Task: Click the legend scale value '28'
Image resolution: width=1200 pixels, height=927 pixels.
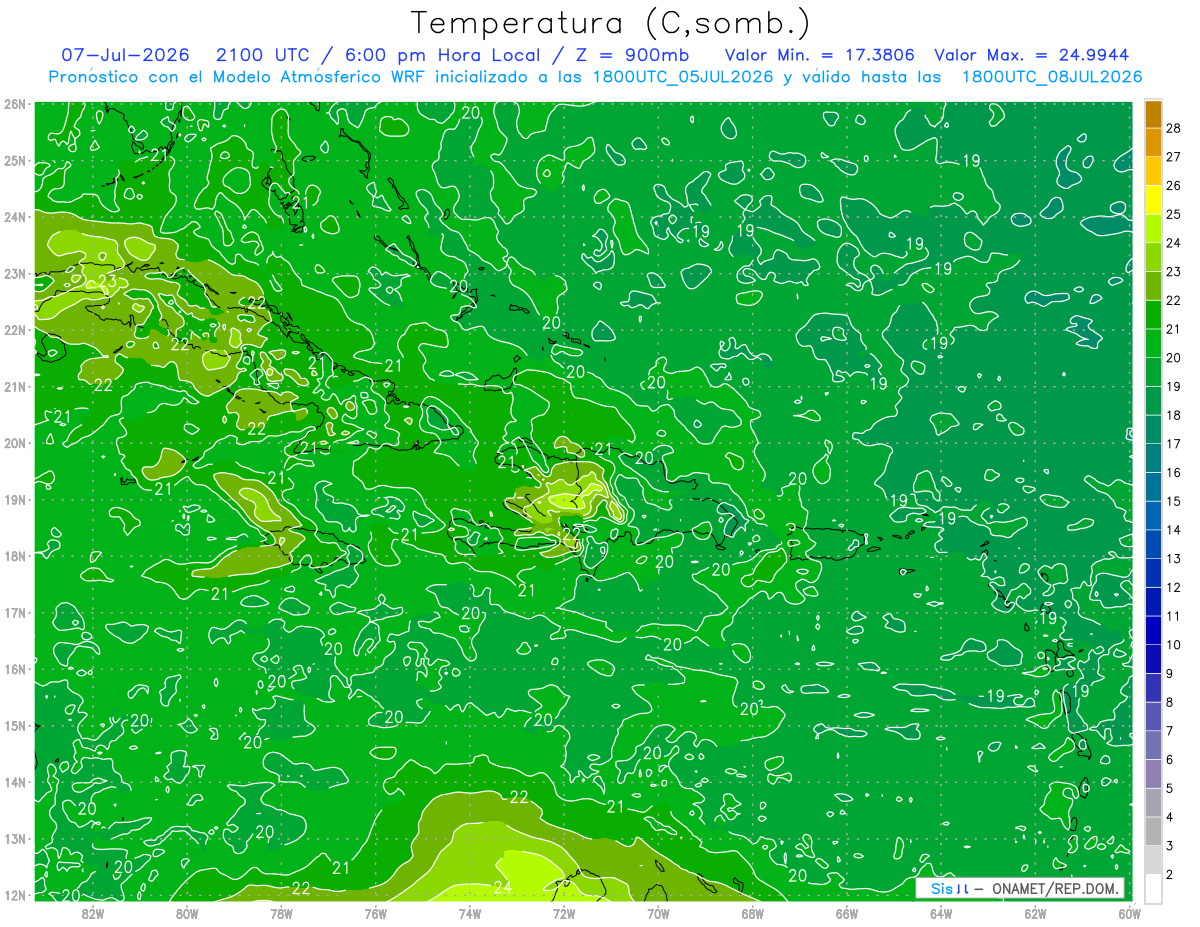Action: 1174,127
